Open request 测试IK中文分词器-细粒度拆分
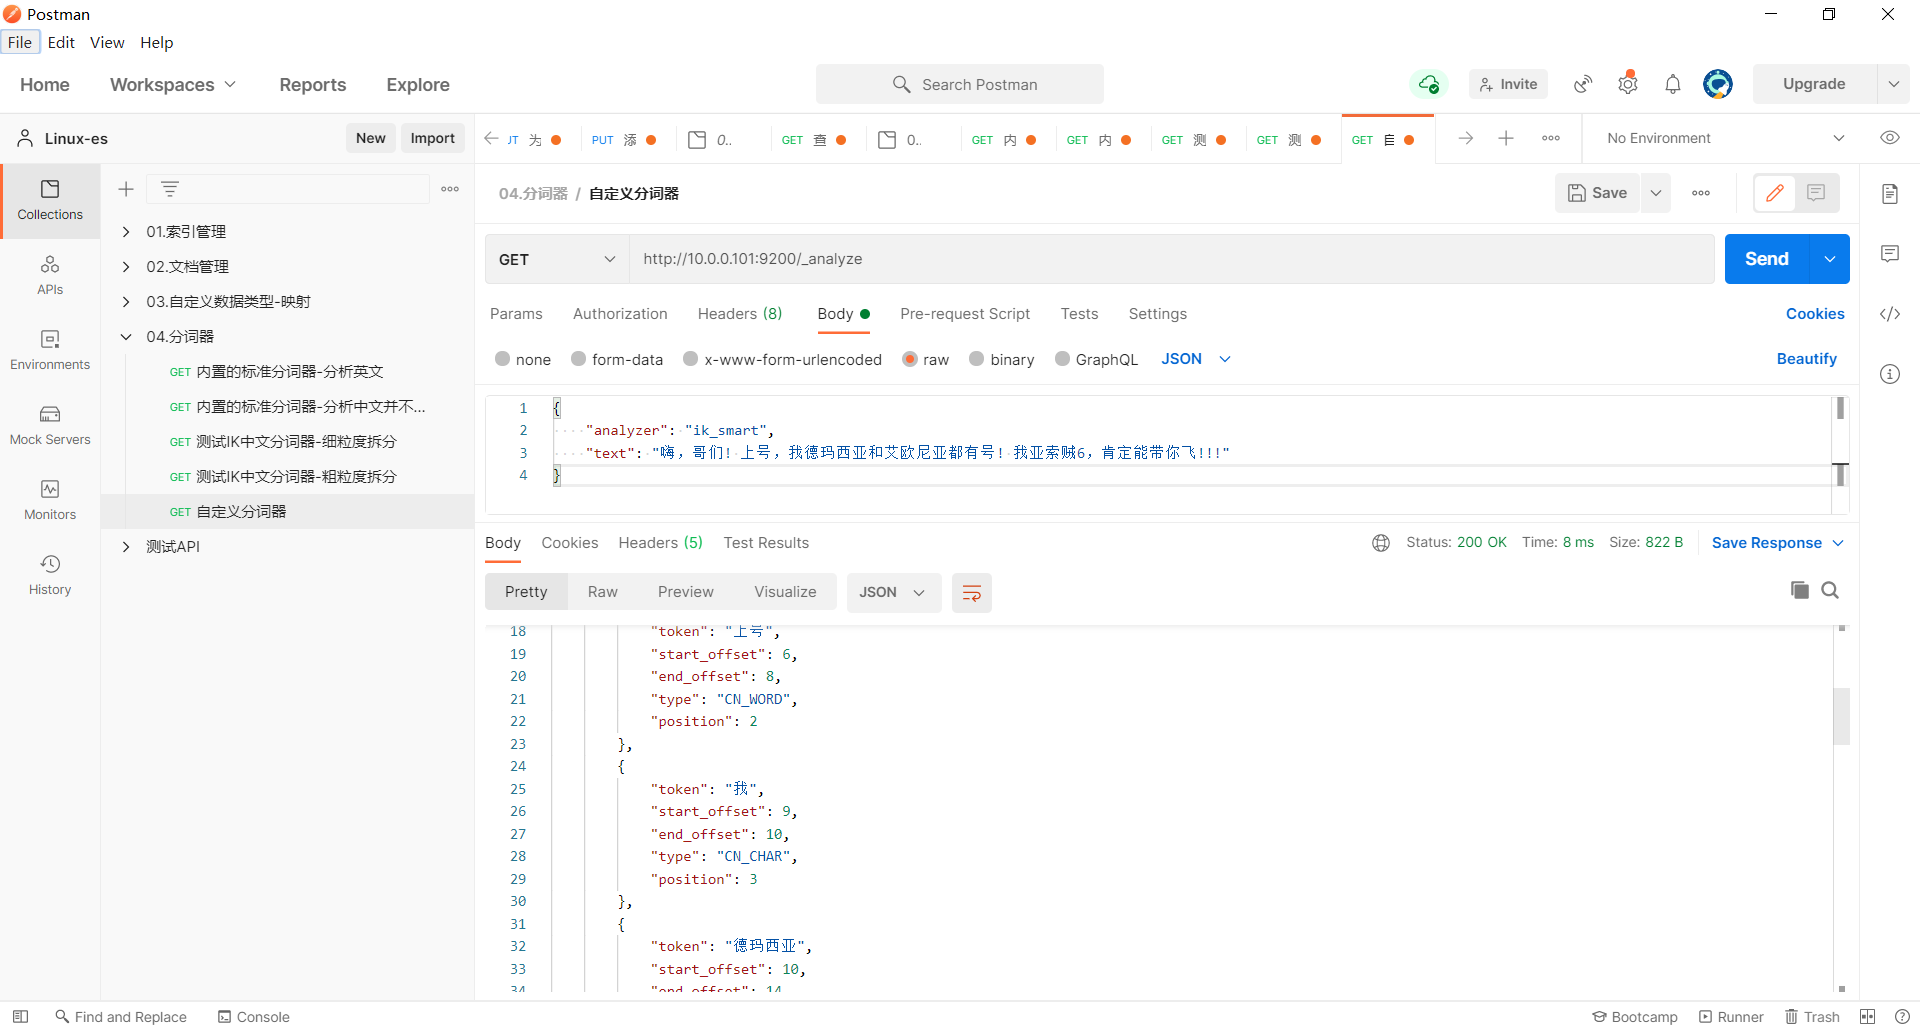This screenshot has height=1030, width=1920. (286, 442)
